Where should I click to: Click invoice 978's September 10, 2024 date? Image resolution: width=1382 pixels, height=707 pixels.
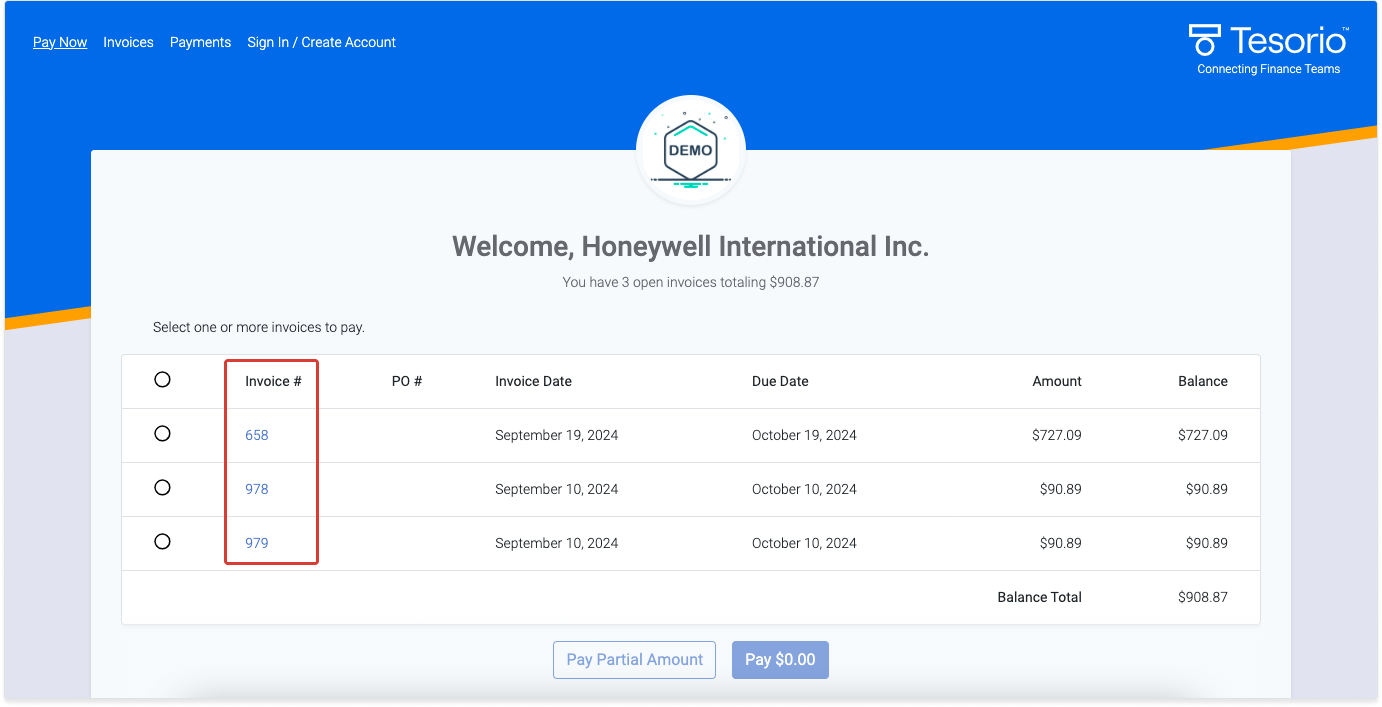coord(556,489)
